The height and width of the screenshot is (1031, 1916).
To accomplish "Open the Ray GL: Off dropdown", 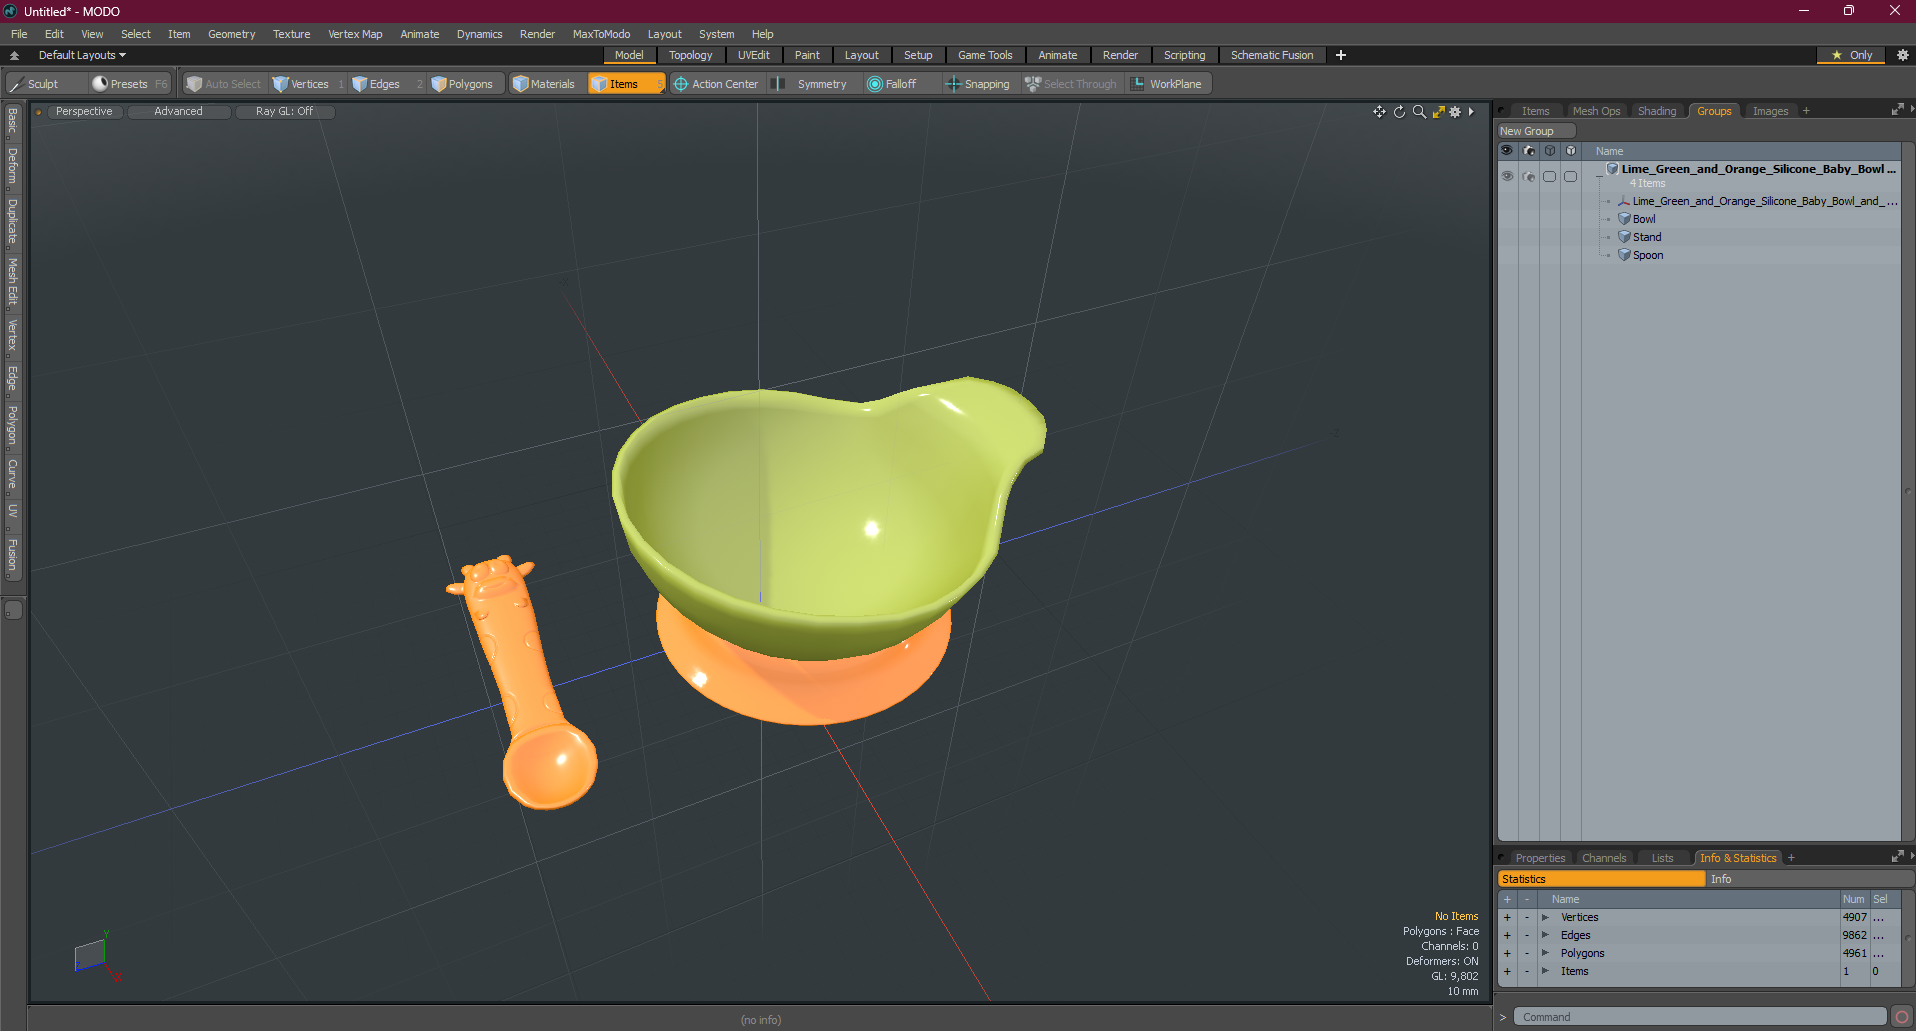I will coord(284,112).
